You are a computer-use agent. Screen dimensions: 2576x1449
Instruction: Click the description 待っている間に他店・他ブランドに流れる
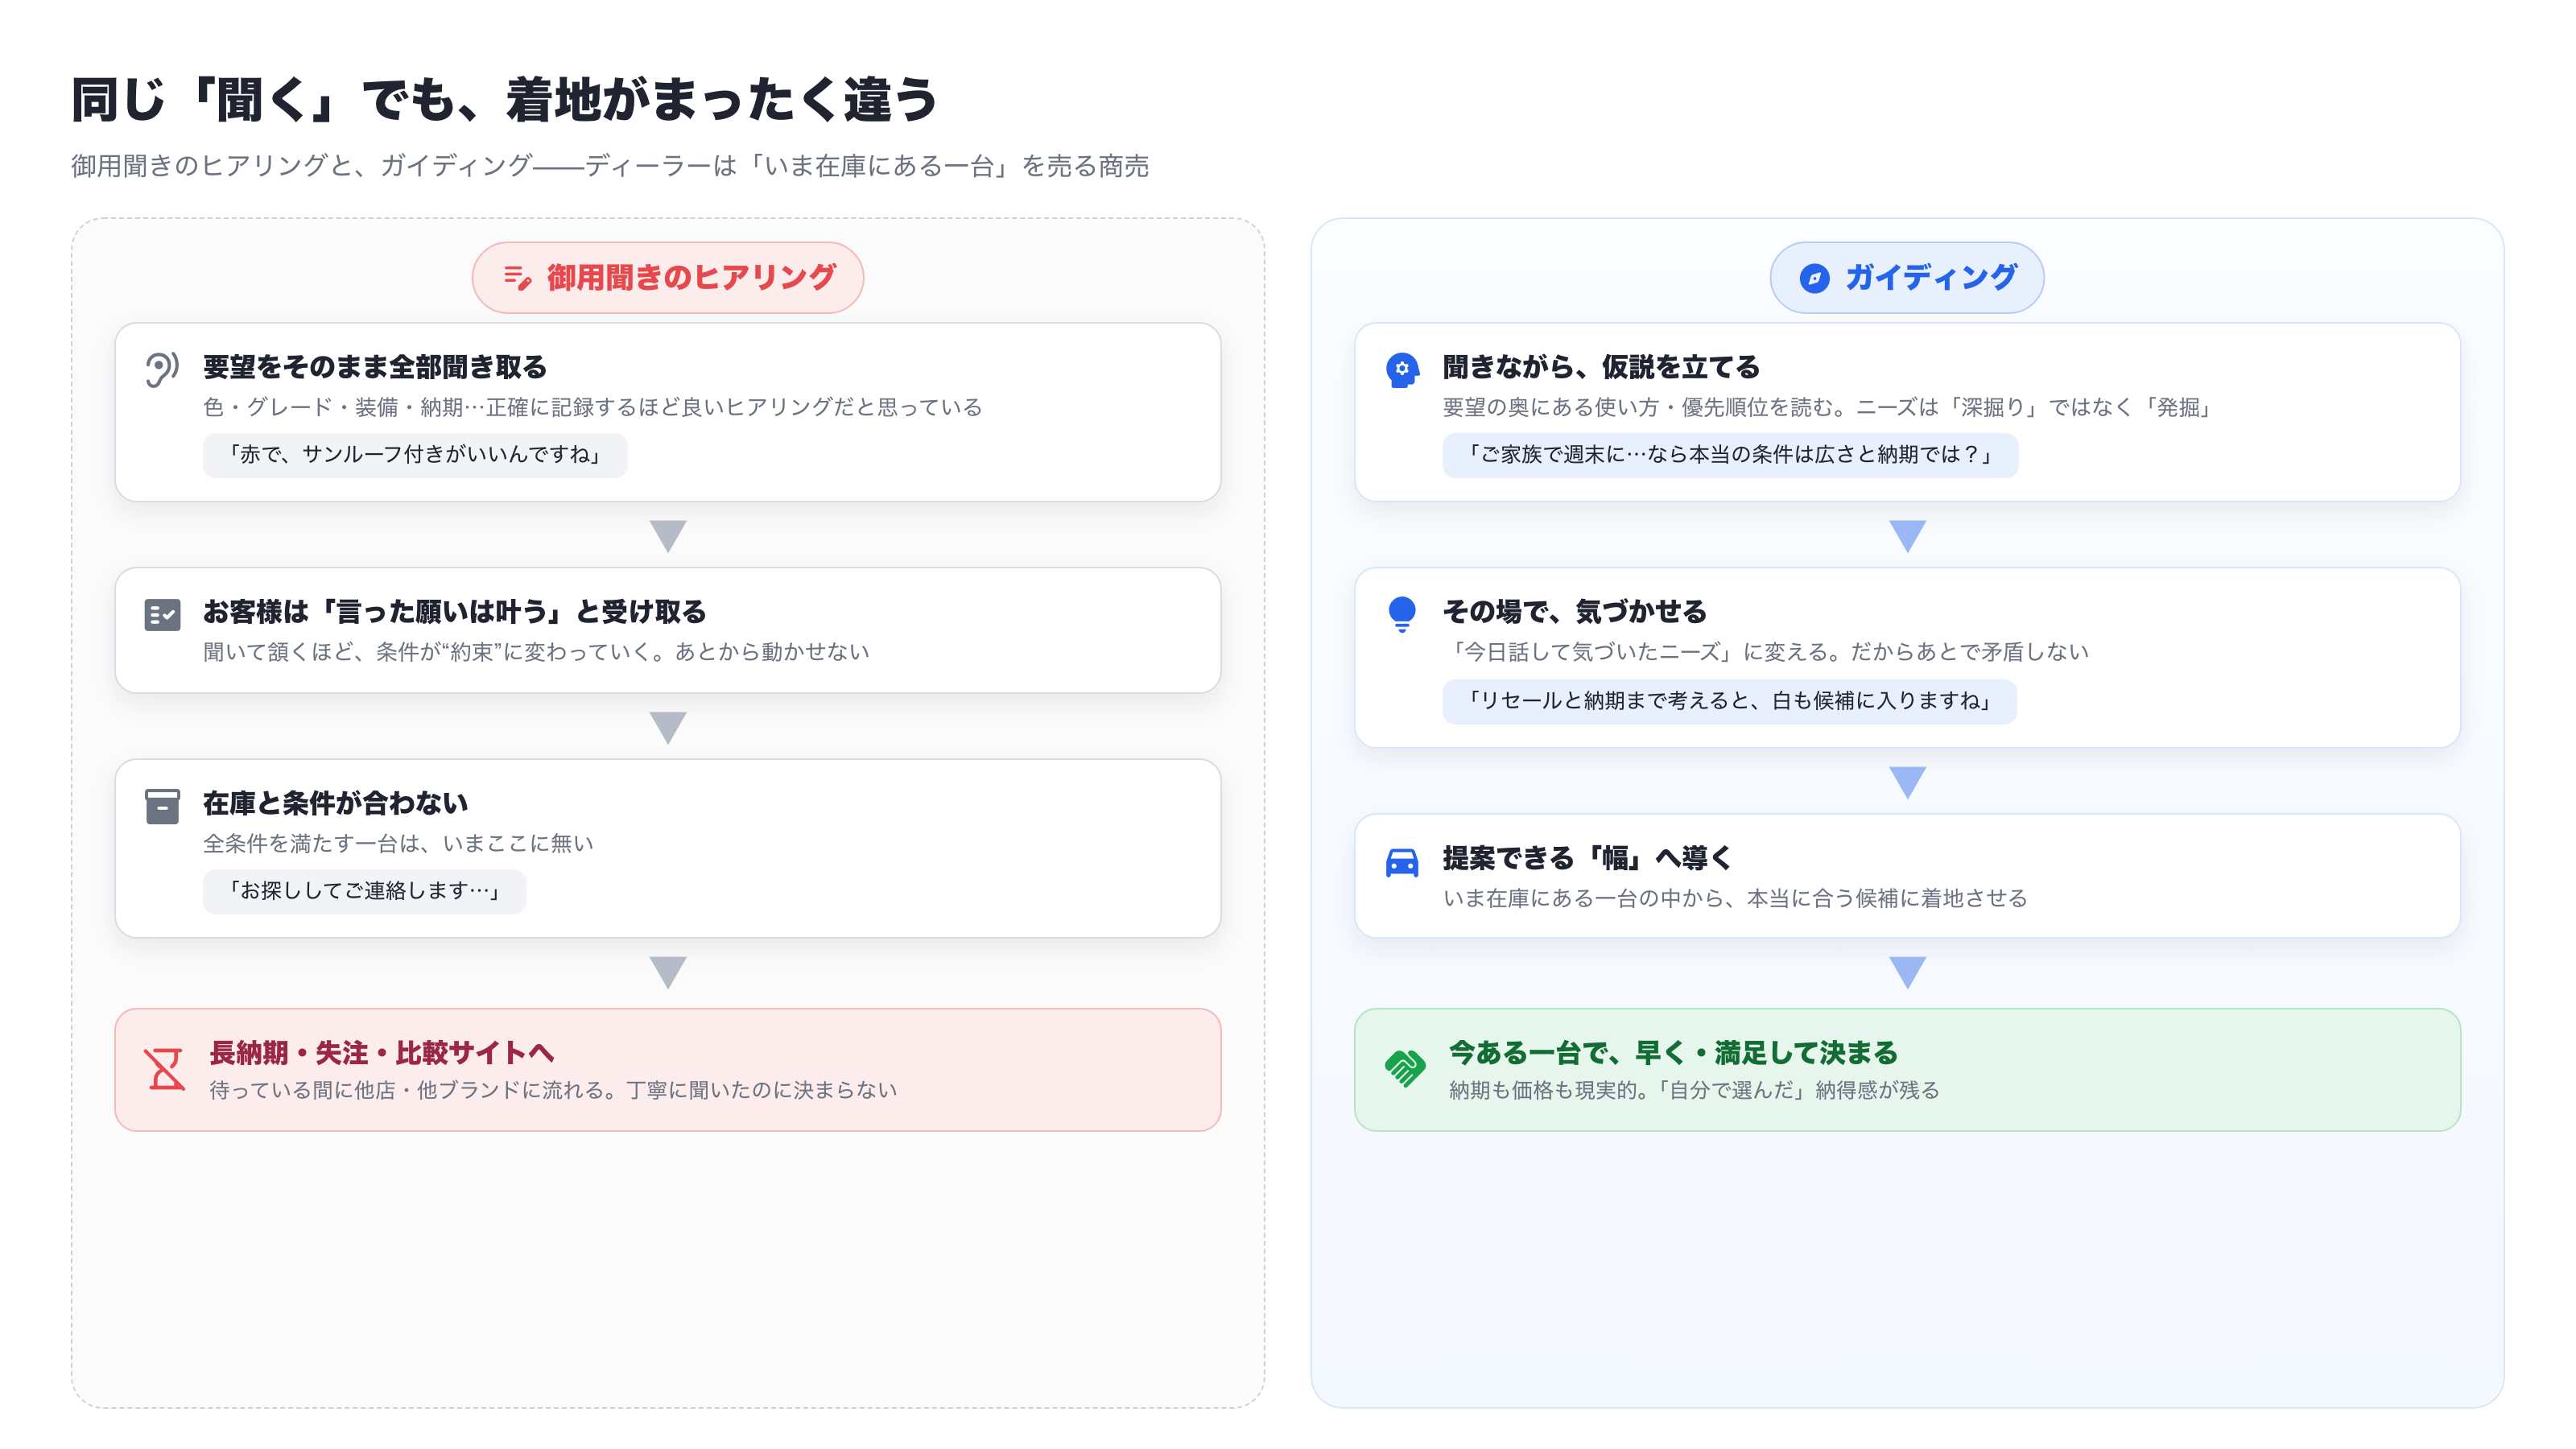click(553, 1090)
